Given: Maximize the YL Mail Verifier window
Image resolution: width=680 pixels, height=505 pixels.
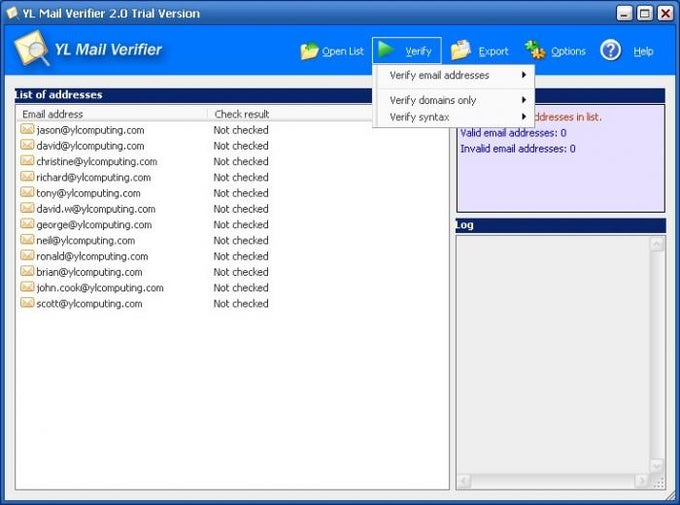Looking at the screenshot, I should coord(645,13).
